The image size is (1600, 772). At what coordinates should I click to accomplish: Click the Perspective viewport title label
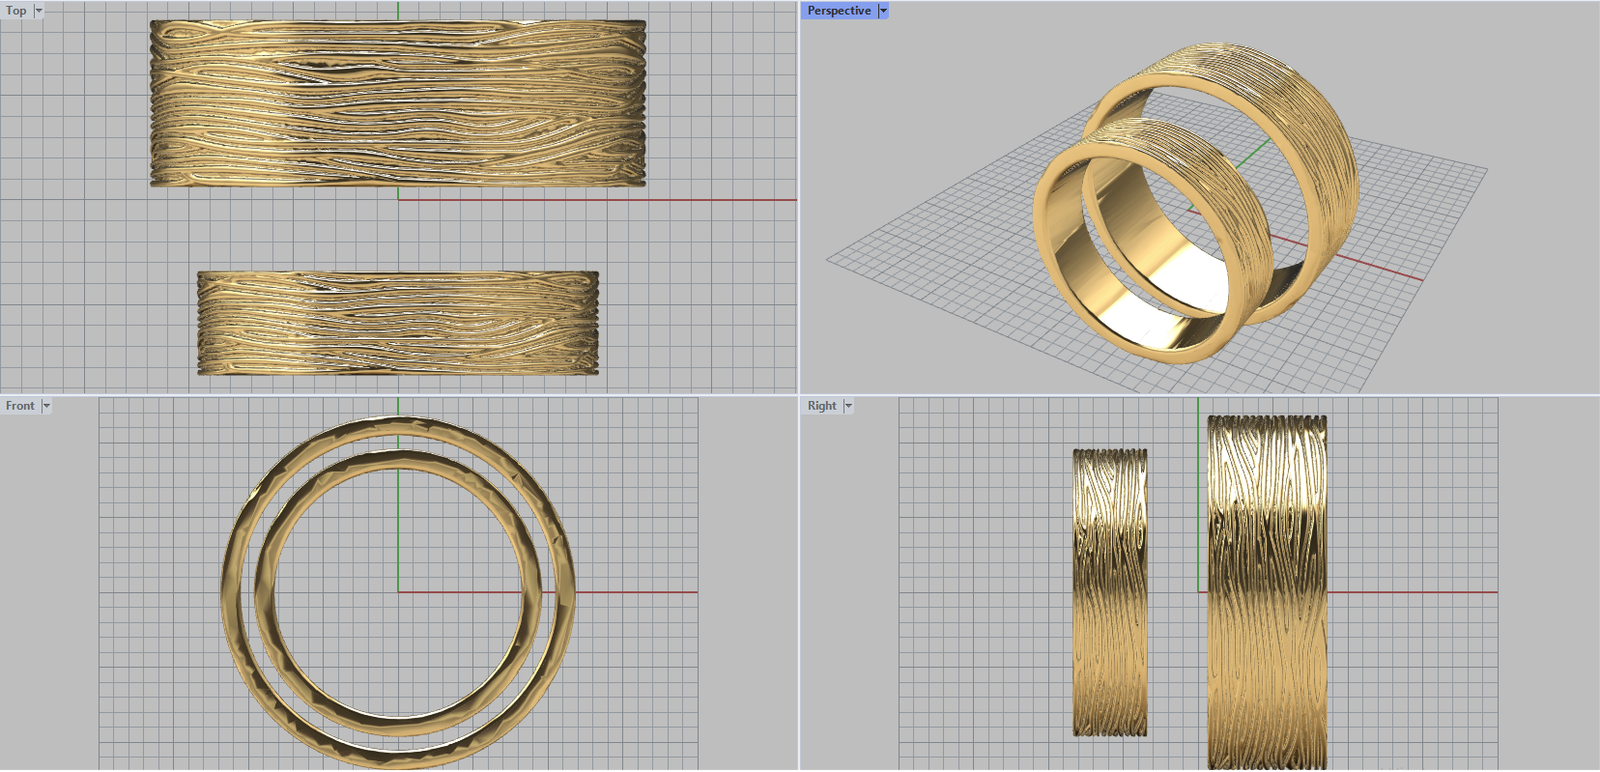click(x=838, y=11)
